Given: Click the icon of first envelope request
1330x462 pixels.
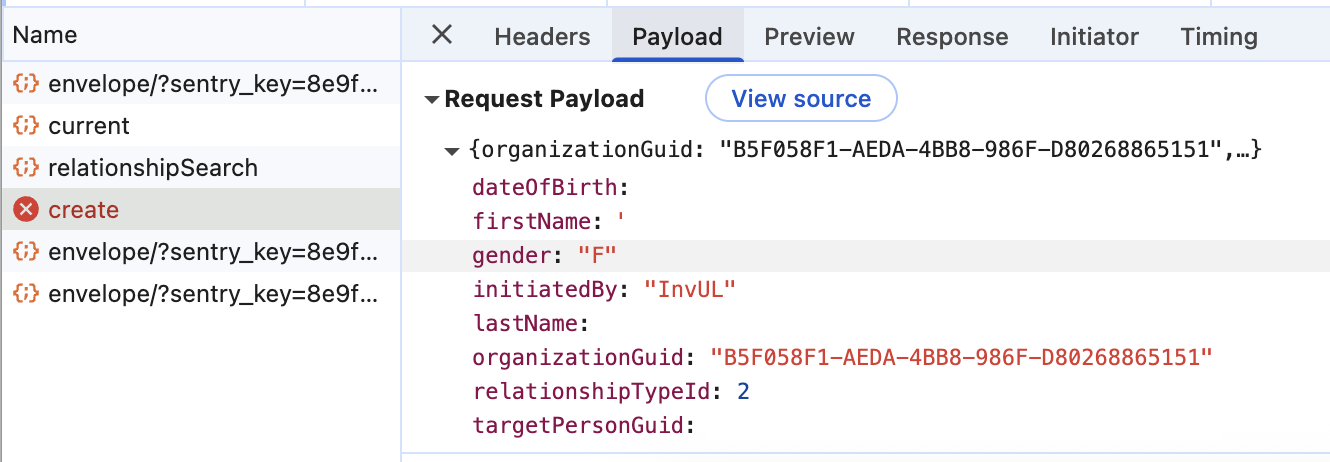Looking at the screenshot, I should coord(26,84).
